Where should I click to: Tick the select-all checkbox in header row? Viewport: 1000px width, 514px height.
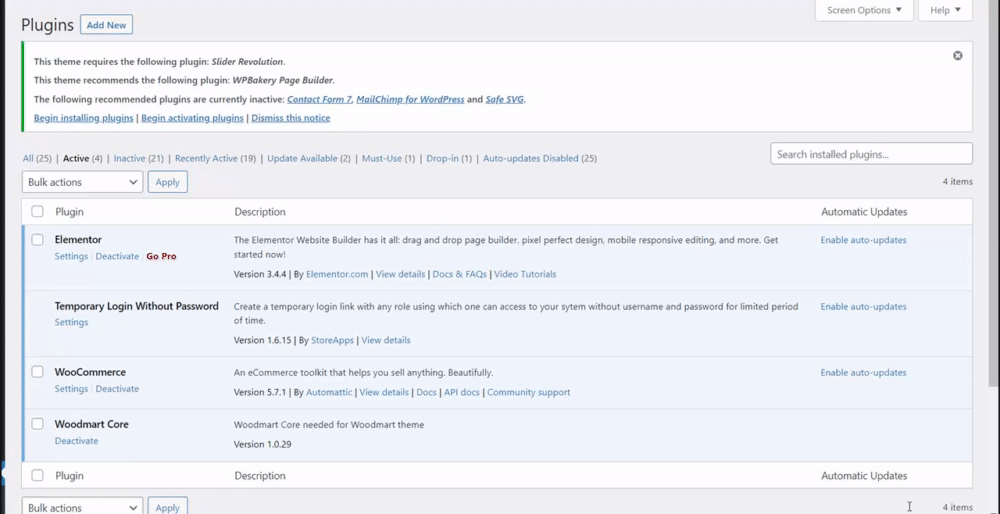(38, 211)
